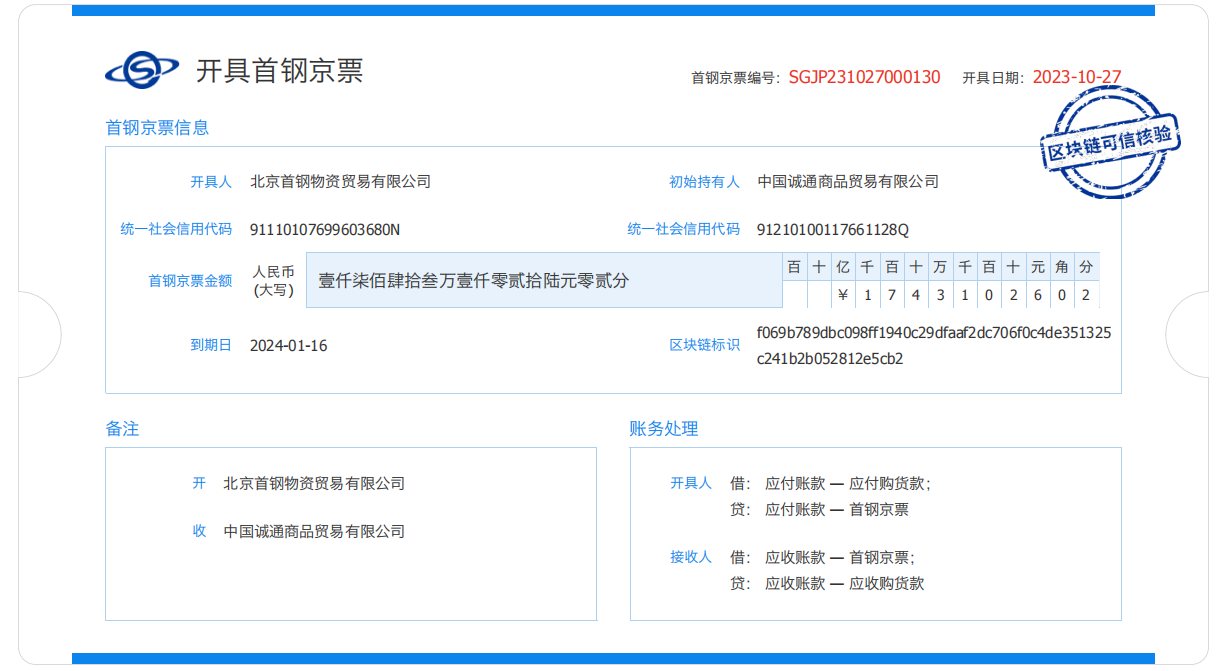The height and width of the screenshot is (671, 1225).
Task: Select 中国诚通商品贸易有限公司 in the 备注 box
Action: tap(314, 531)
